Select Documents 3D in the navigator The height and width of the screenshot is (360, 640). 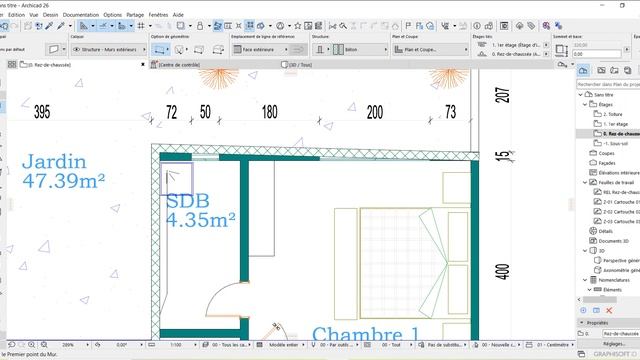(x=613, y=241)
